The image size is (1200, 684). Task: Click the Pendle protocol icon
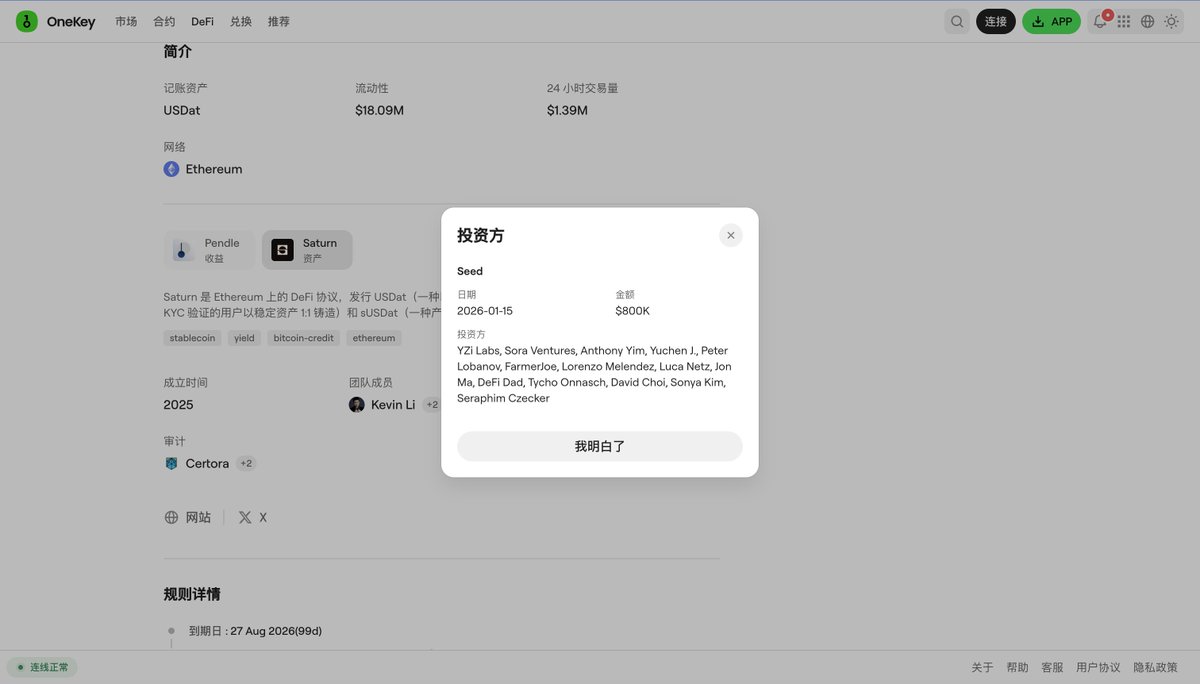pos(181,250)
